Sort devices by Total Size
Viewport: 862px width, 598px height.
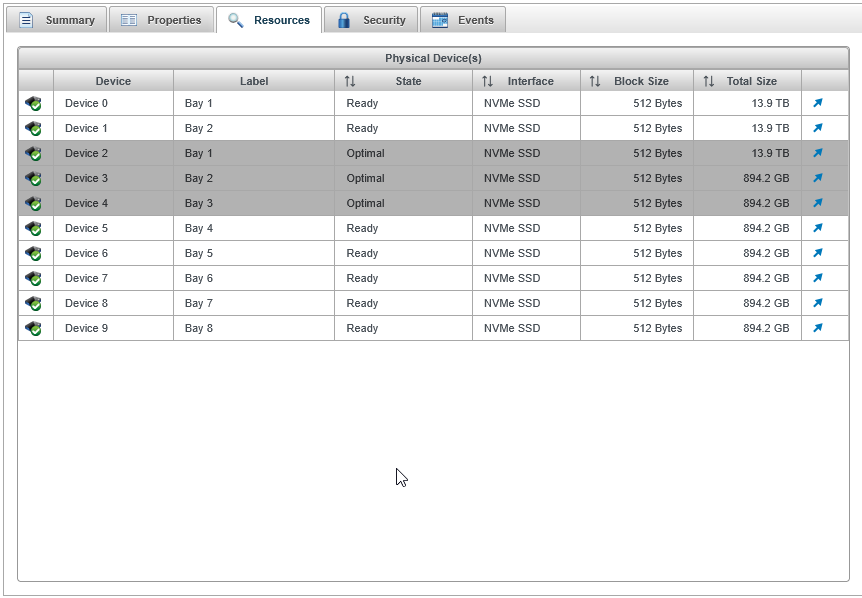pyautogui.click(x=709, y=81)
